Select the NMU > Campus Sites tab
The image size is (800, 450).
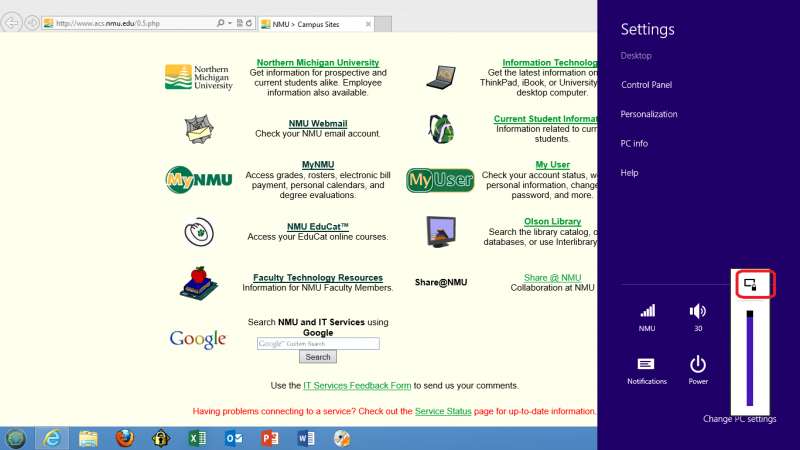pos(316,24)
